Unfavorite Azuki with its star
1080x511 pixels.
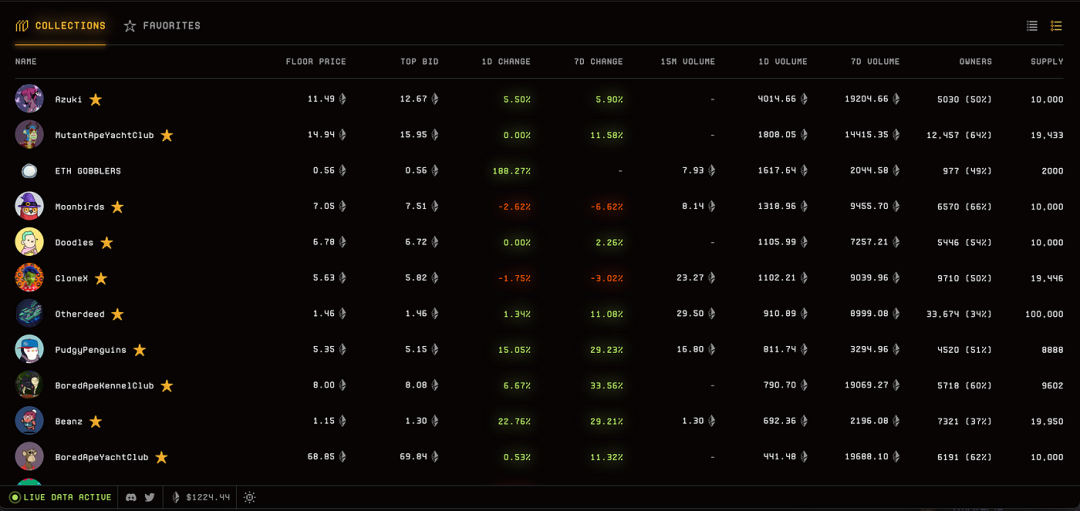(96, 100)
